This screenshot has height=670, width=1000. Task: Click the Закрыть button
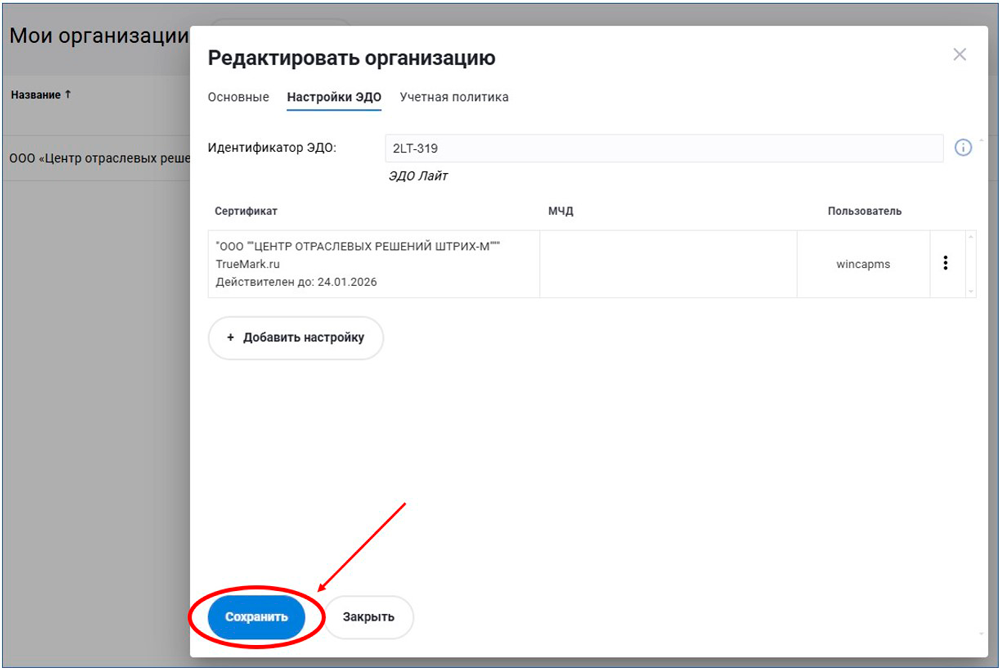(369, 617)
